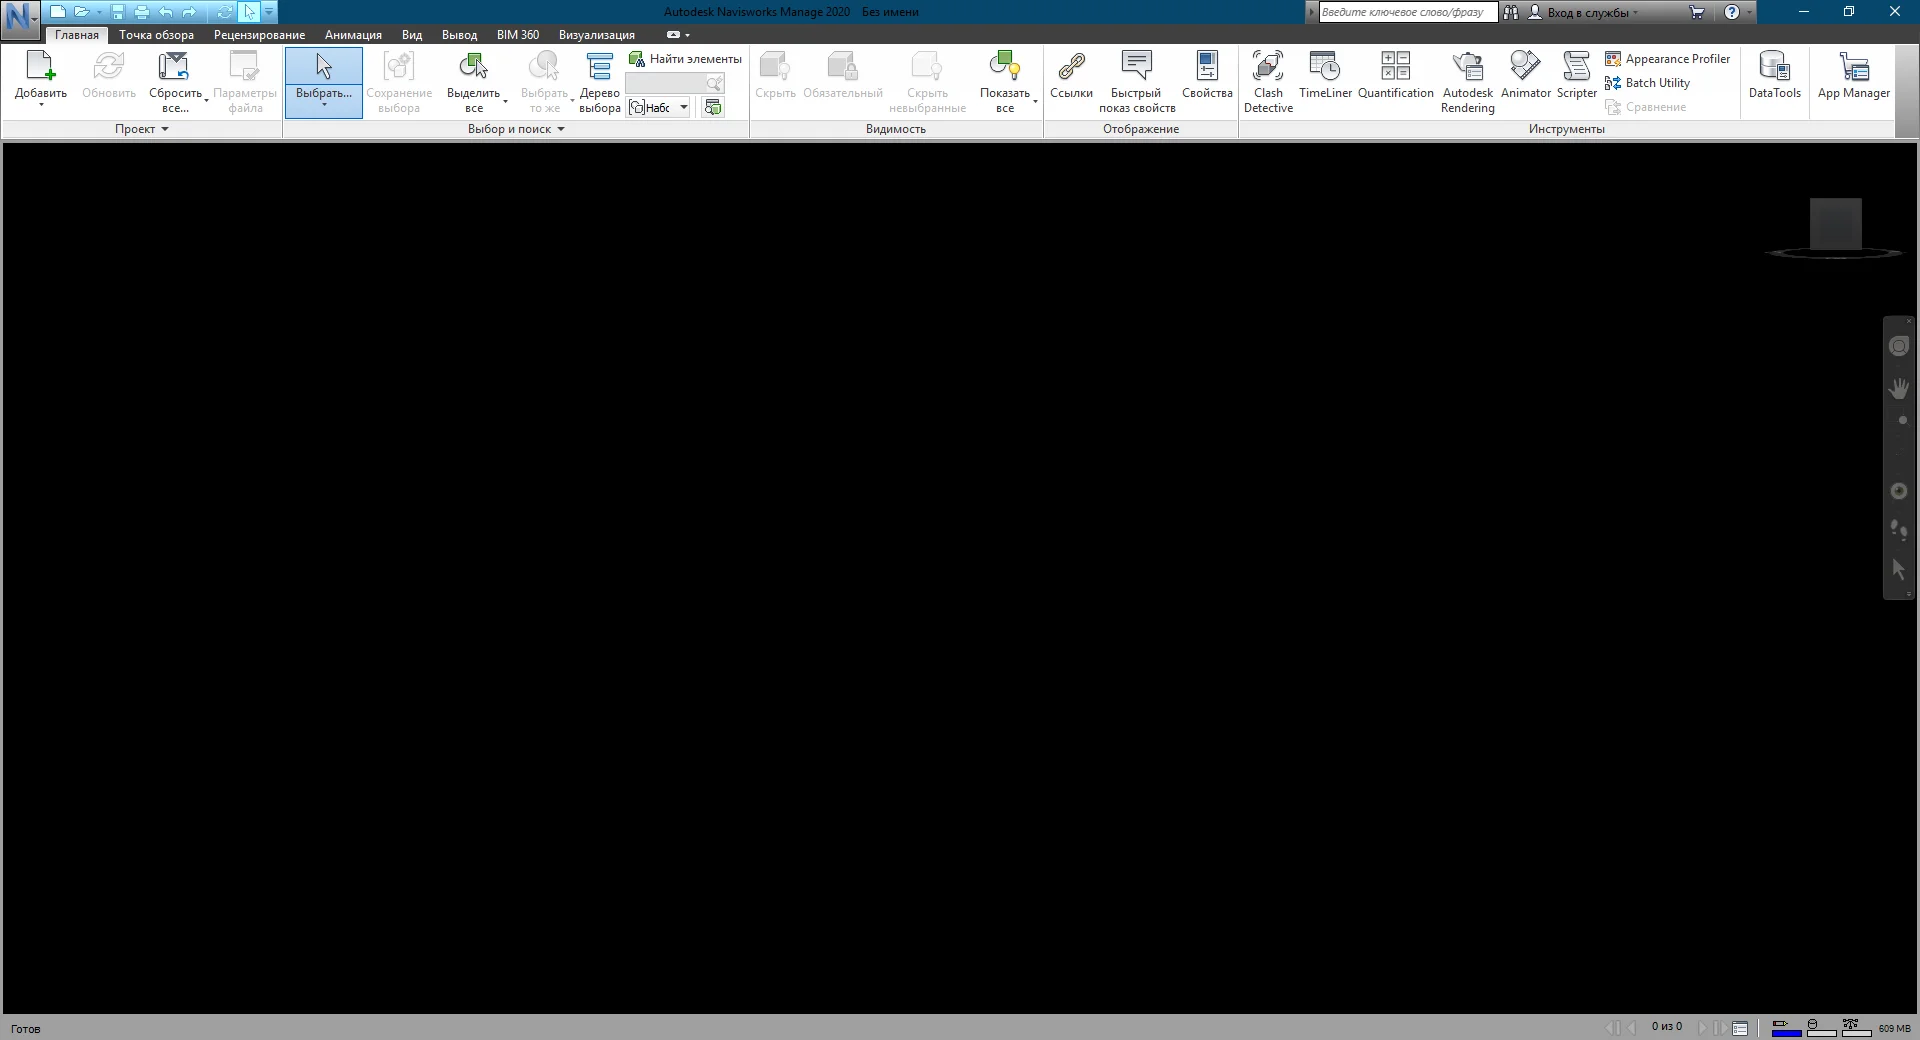Open the Scripter tool

(1576, 76)
